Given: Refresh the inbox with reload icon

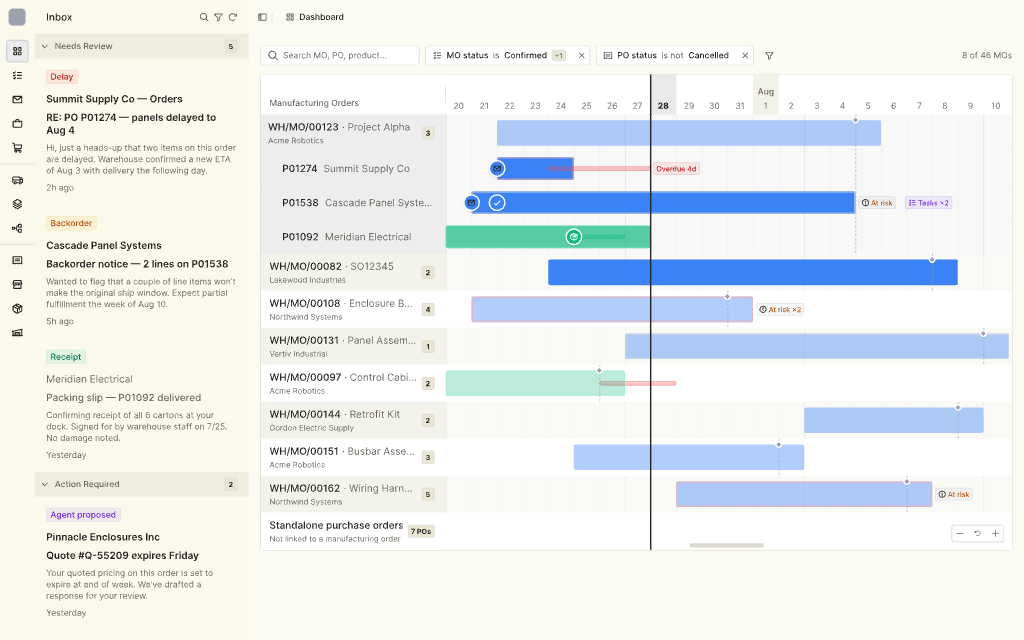Looking at the screenshot, I should [x=232, y=17].
